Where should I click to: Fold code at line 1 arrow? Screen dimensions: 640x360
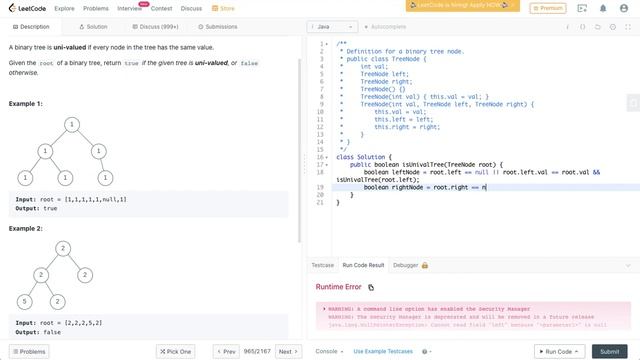[x=327, y=44]
